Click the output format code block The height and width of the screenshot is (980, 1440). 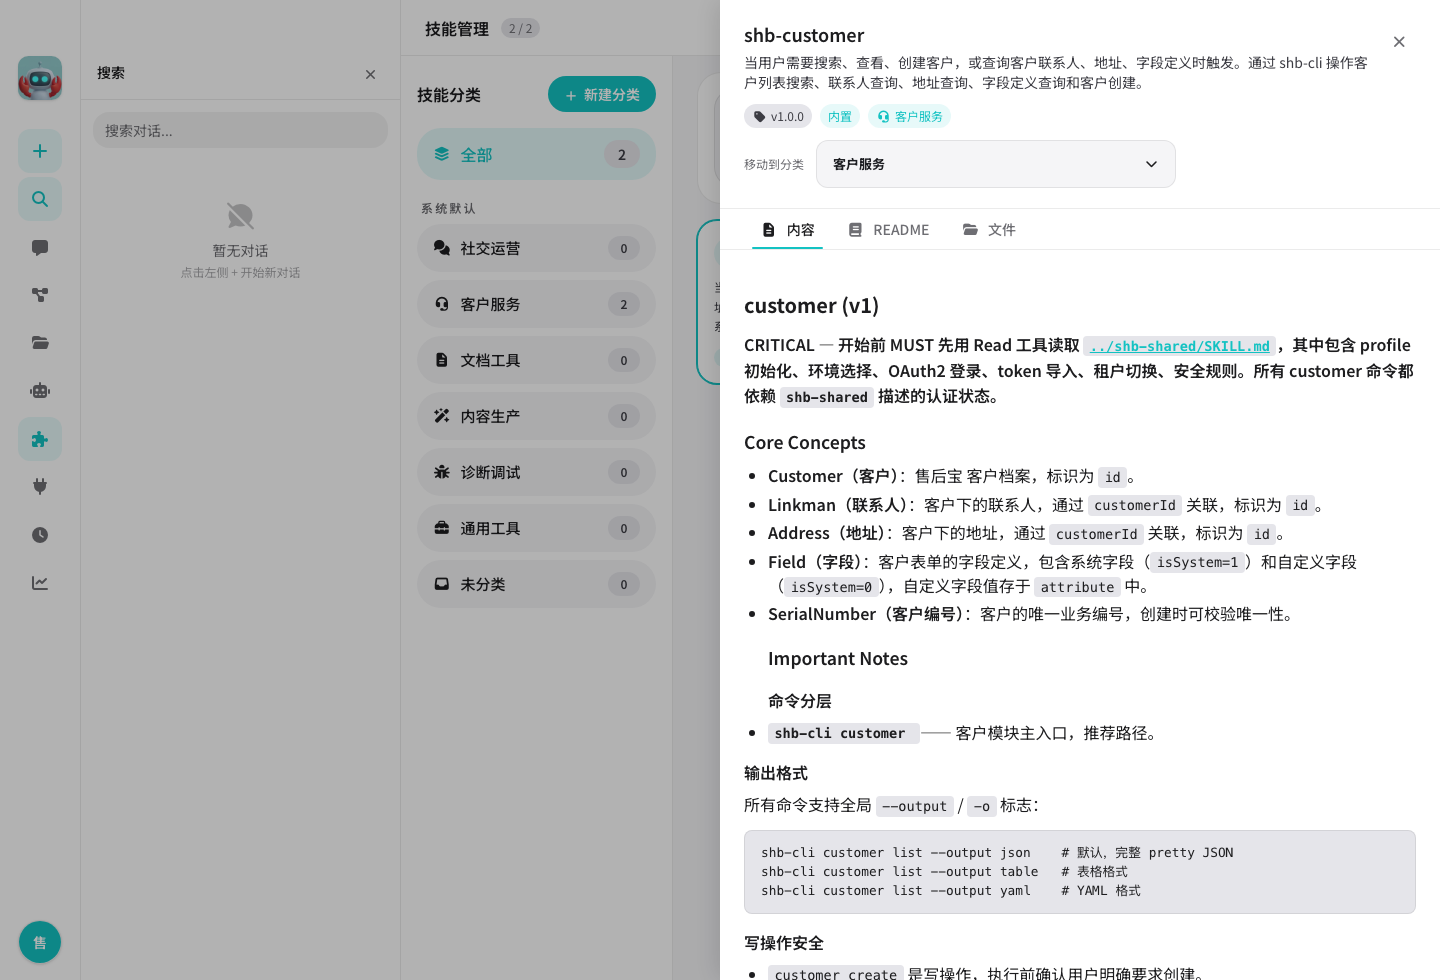tap(1080, 872)
